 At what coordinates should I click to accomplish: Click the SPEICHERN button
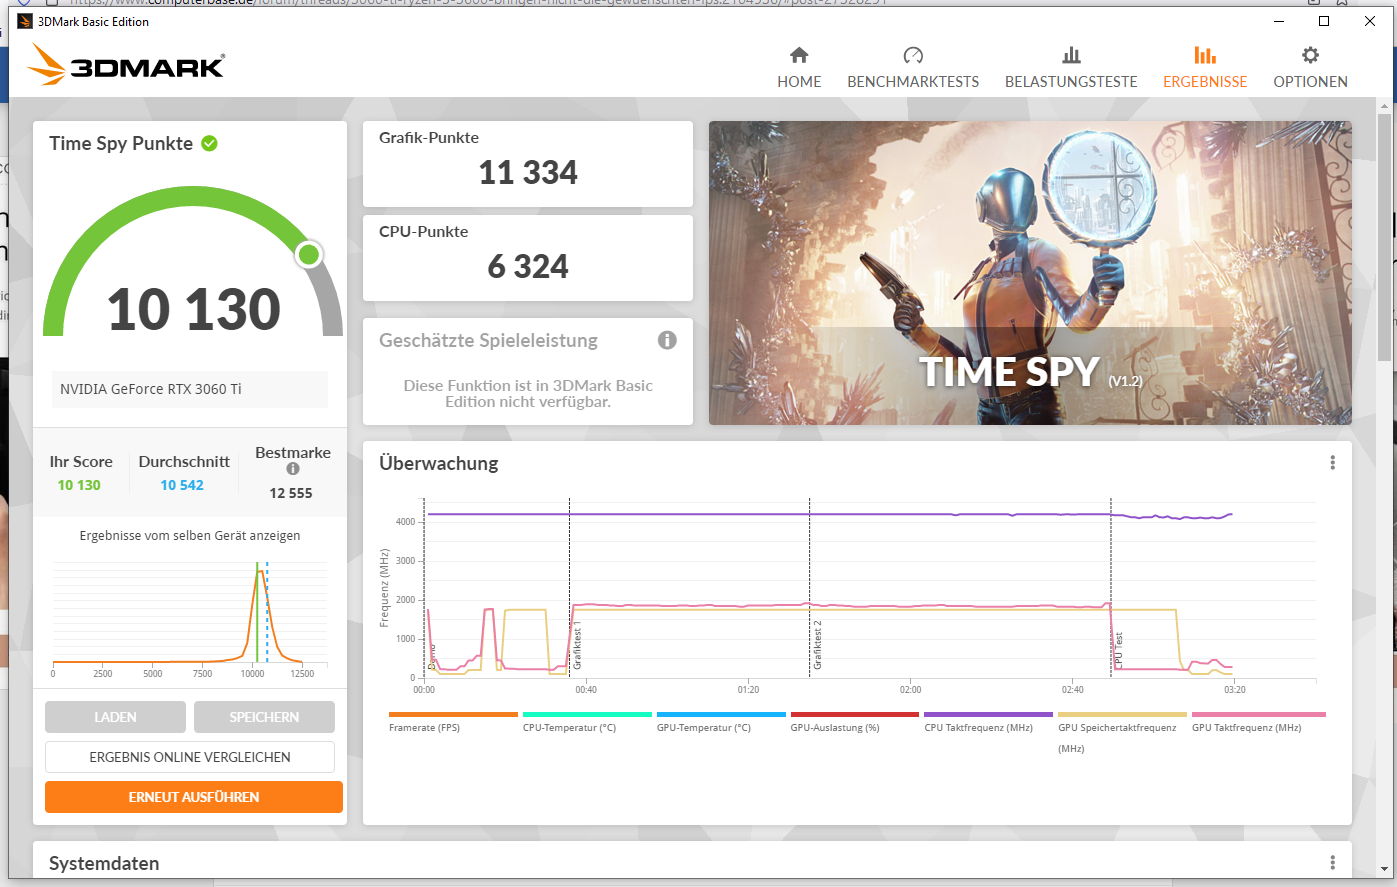pos(264,717)
